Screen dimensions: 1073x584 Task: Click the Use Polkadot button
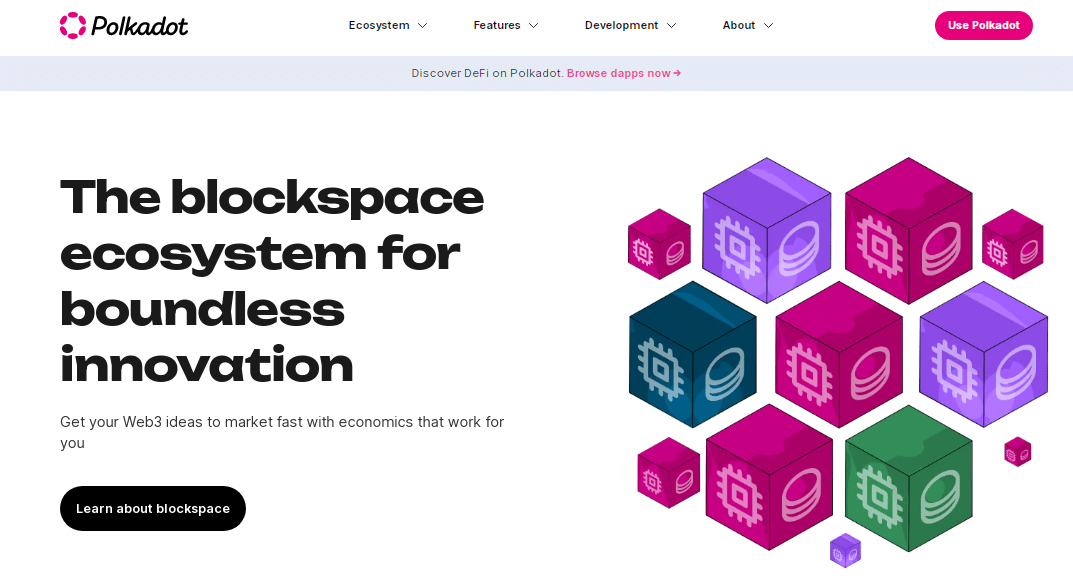(x=983, y=25)
